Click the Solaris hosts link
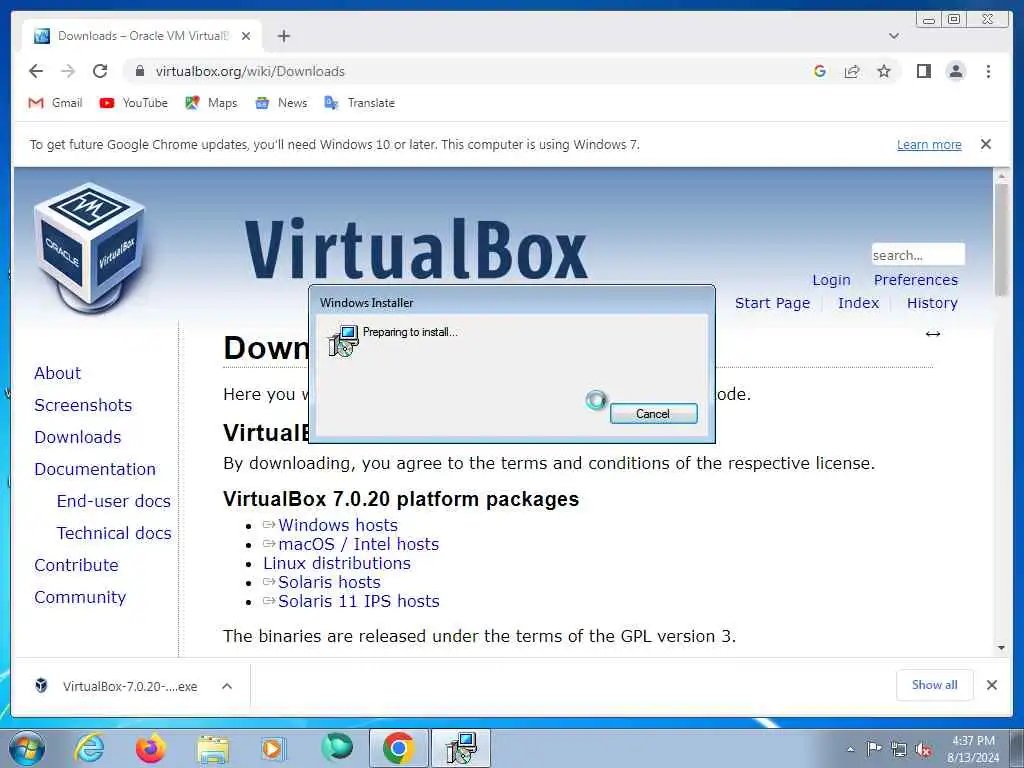The height and width of the screenshot is (768, 1024). (x=329, y=582)
